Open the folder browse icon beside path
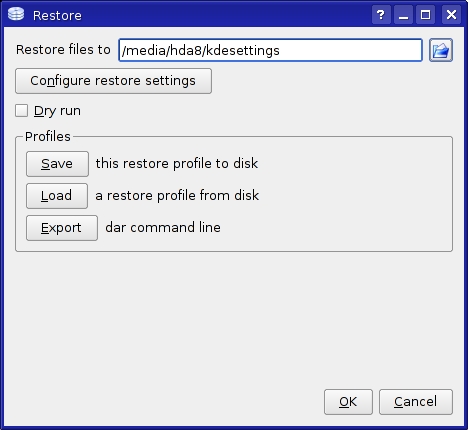 point(441,50)
